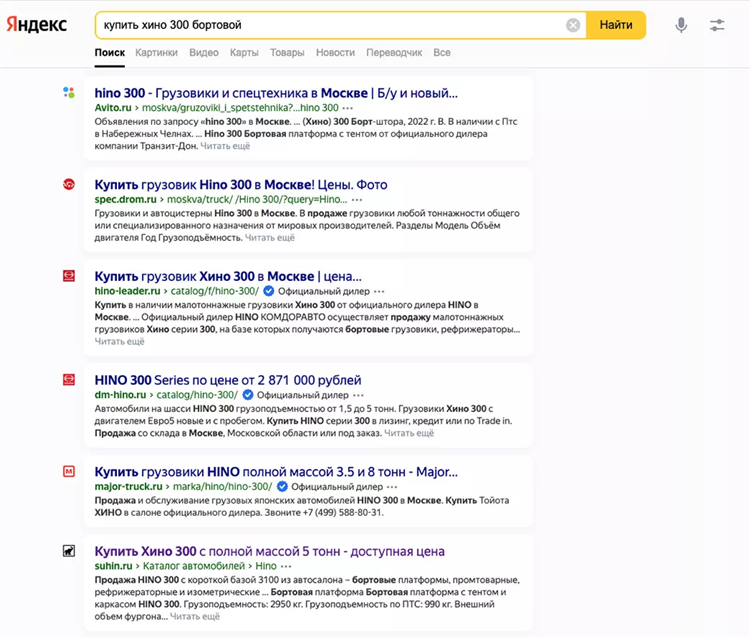Viewport: 750px width, 638px height.
Task: Open more options dots for major-truck.ru result
Action: click(392, 487)
